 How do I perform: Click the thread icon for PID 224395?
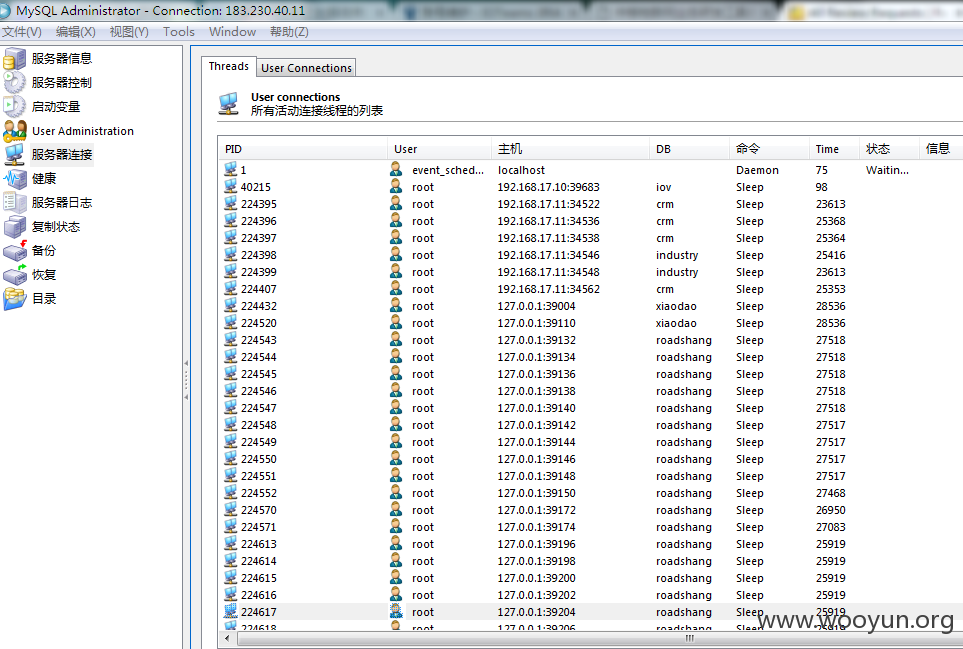pos(230,204)
